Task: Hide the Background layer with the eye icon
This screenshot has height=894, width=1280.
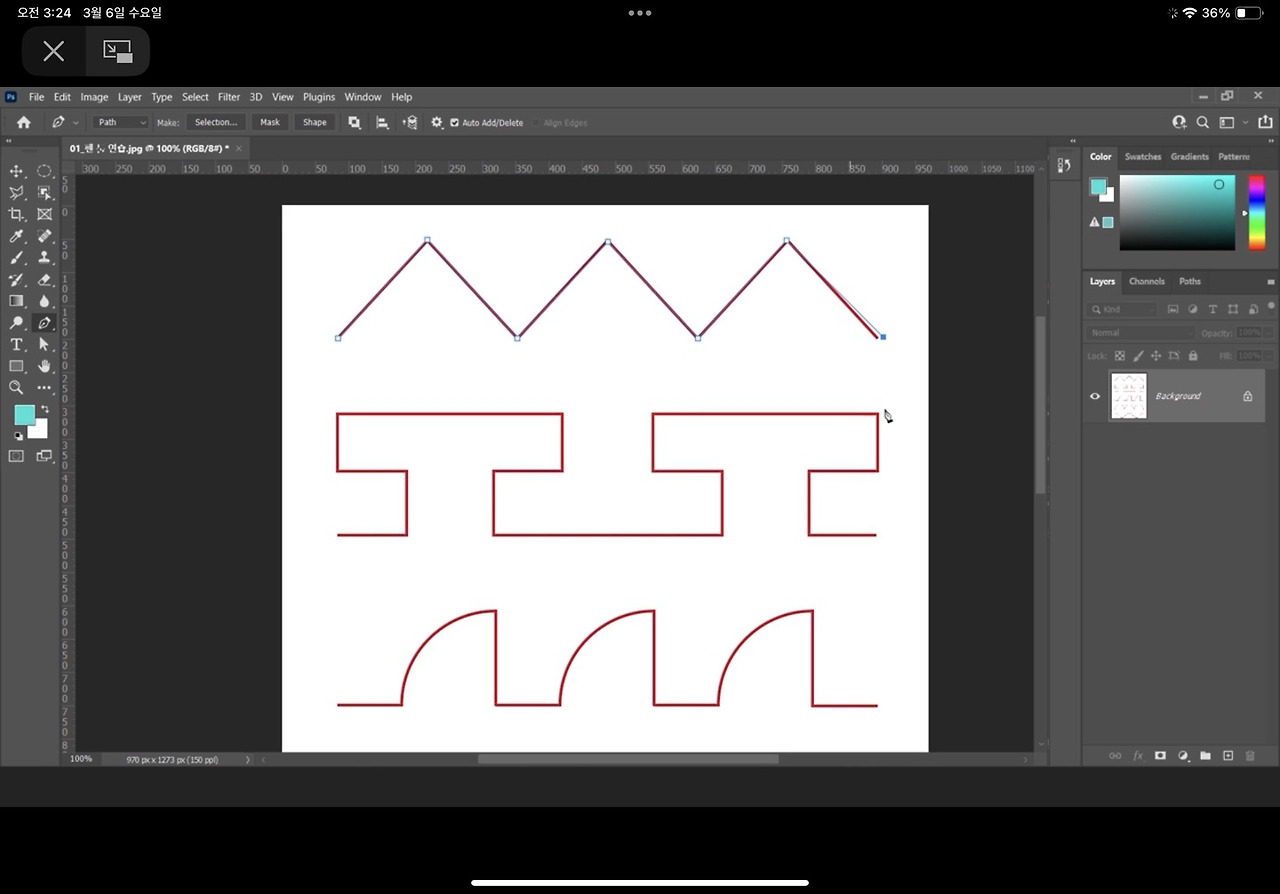Action: coord(1095,396)
